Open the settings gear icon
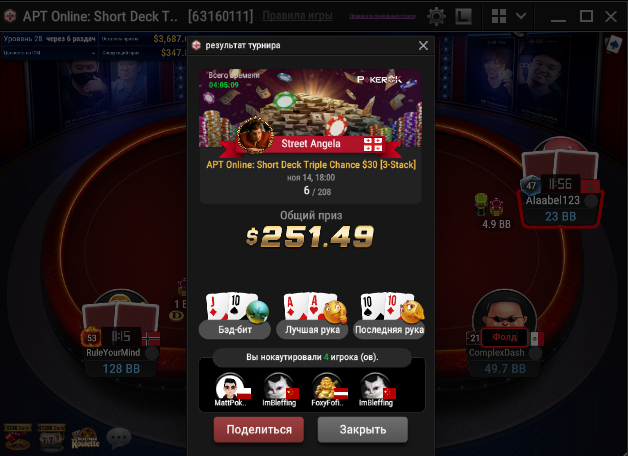 (x=437, y=16)
